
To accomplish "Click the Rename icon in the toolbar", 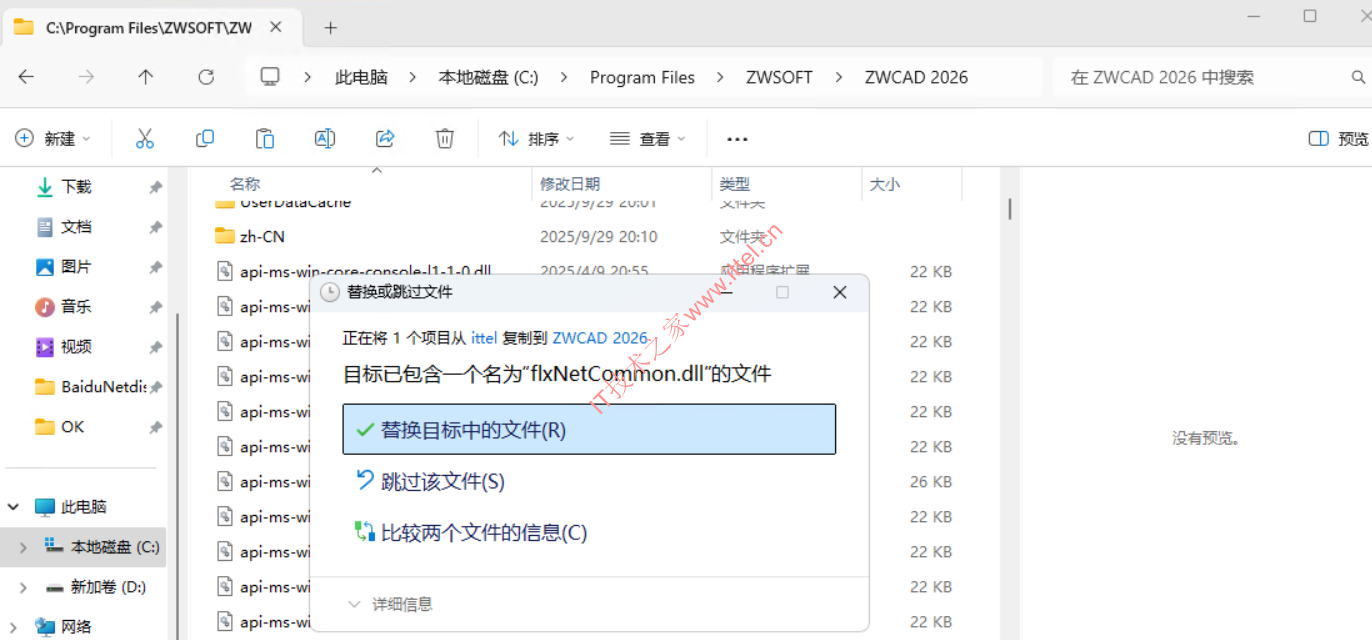I will click(325, 139).
